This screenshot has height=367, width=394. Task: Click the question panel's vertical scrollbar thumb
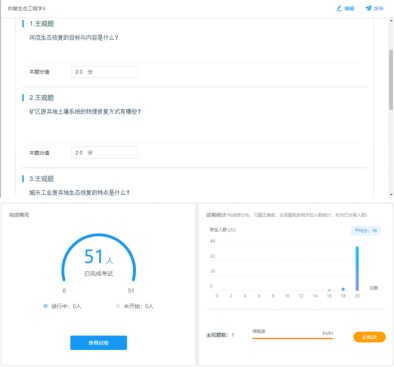click(391, 79)
